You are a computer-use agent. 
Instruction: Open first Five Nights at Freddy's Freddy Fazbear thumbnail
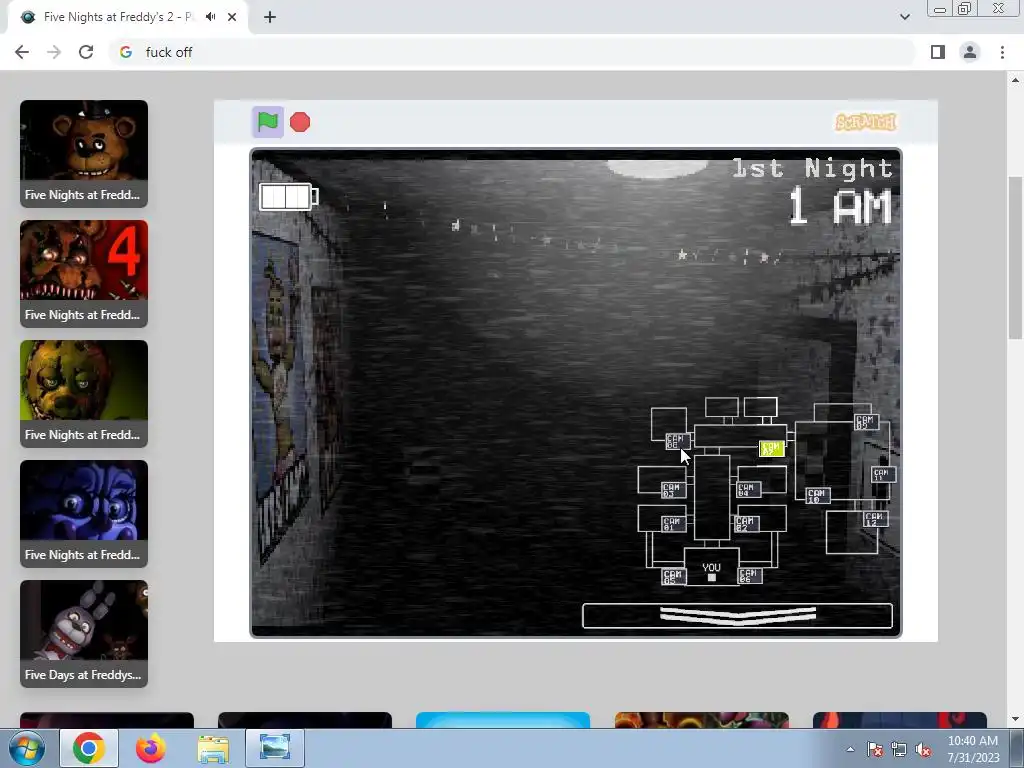pyautogui.click(x=84, y=153)
